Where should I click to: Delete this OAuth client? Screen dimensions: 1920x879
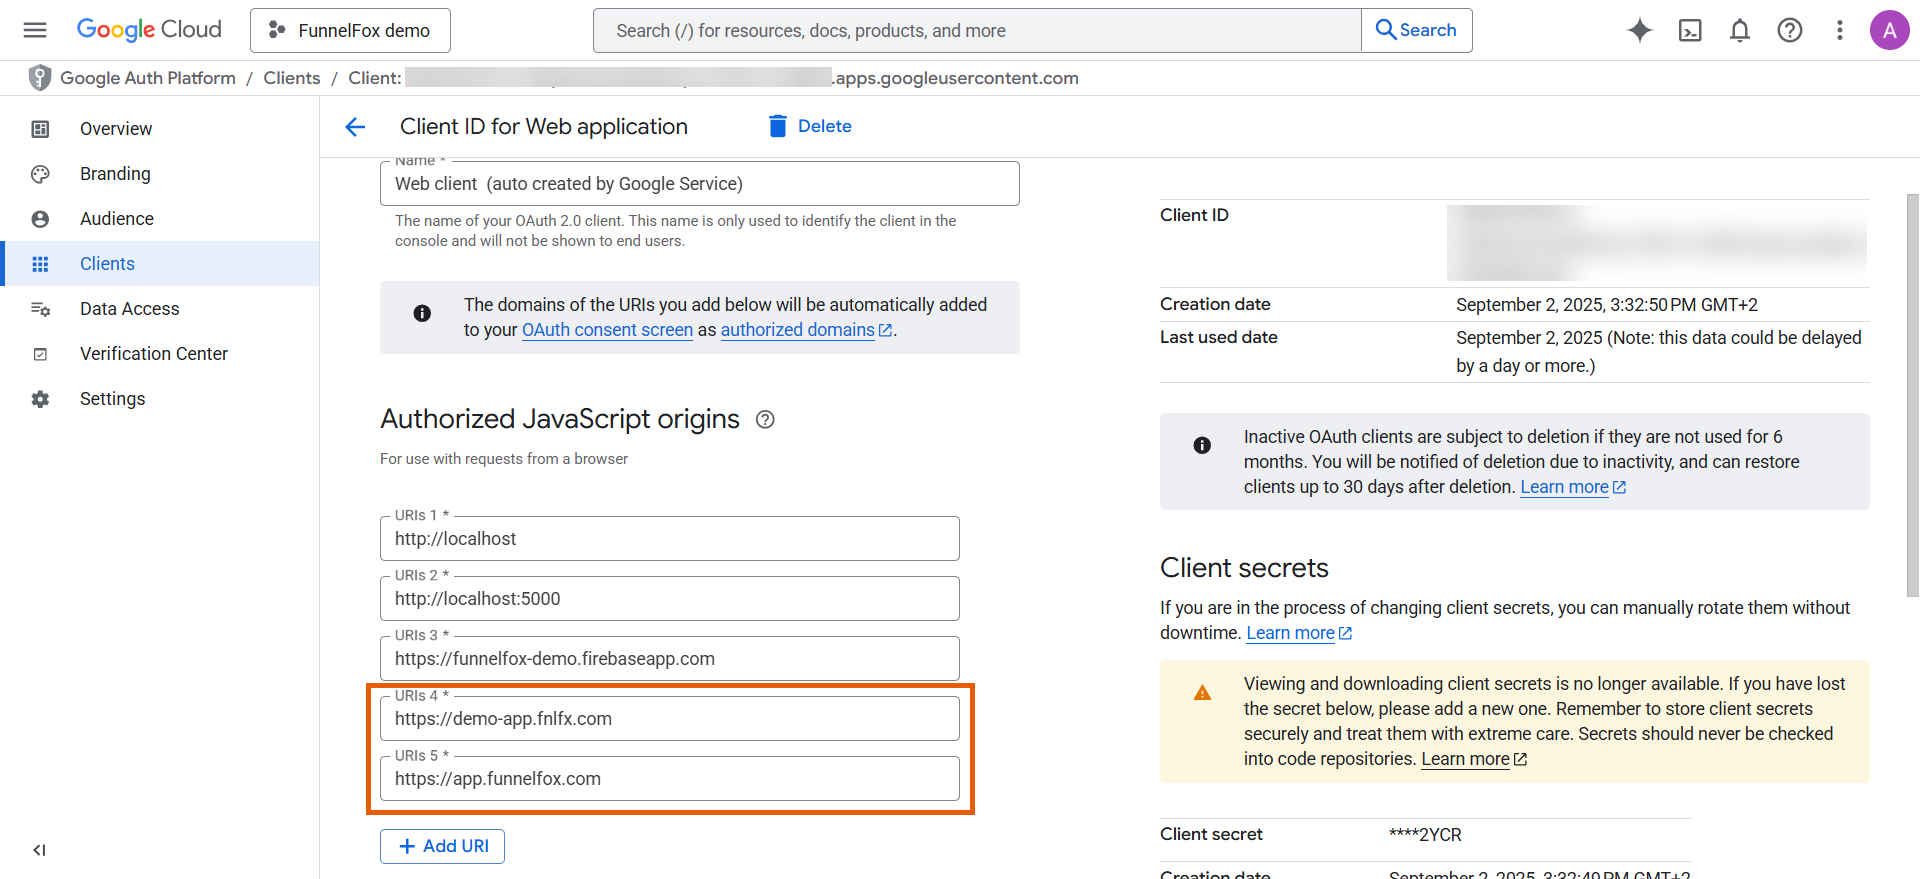(x=810, y=126)
